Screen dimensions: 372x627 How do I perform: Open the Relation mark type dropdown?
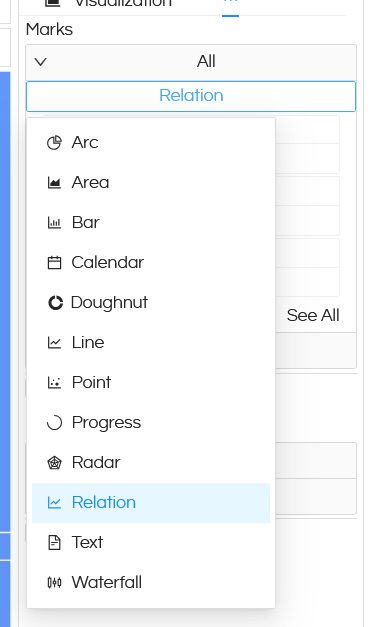[x=191, y=96]
